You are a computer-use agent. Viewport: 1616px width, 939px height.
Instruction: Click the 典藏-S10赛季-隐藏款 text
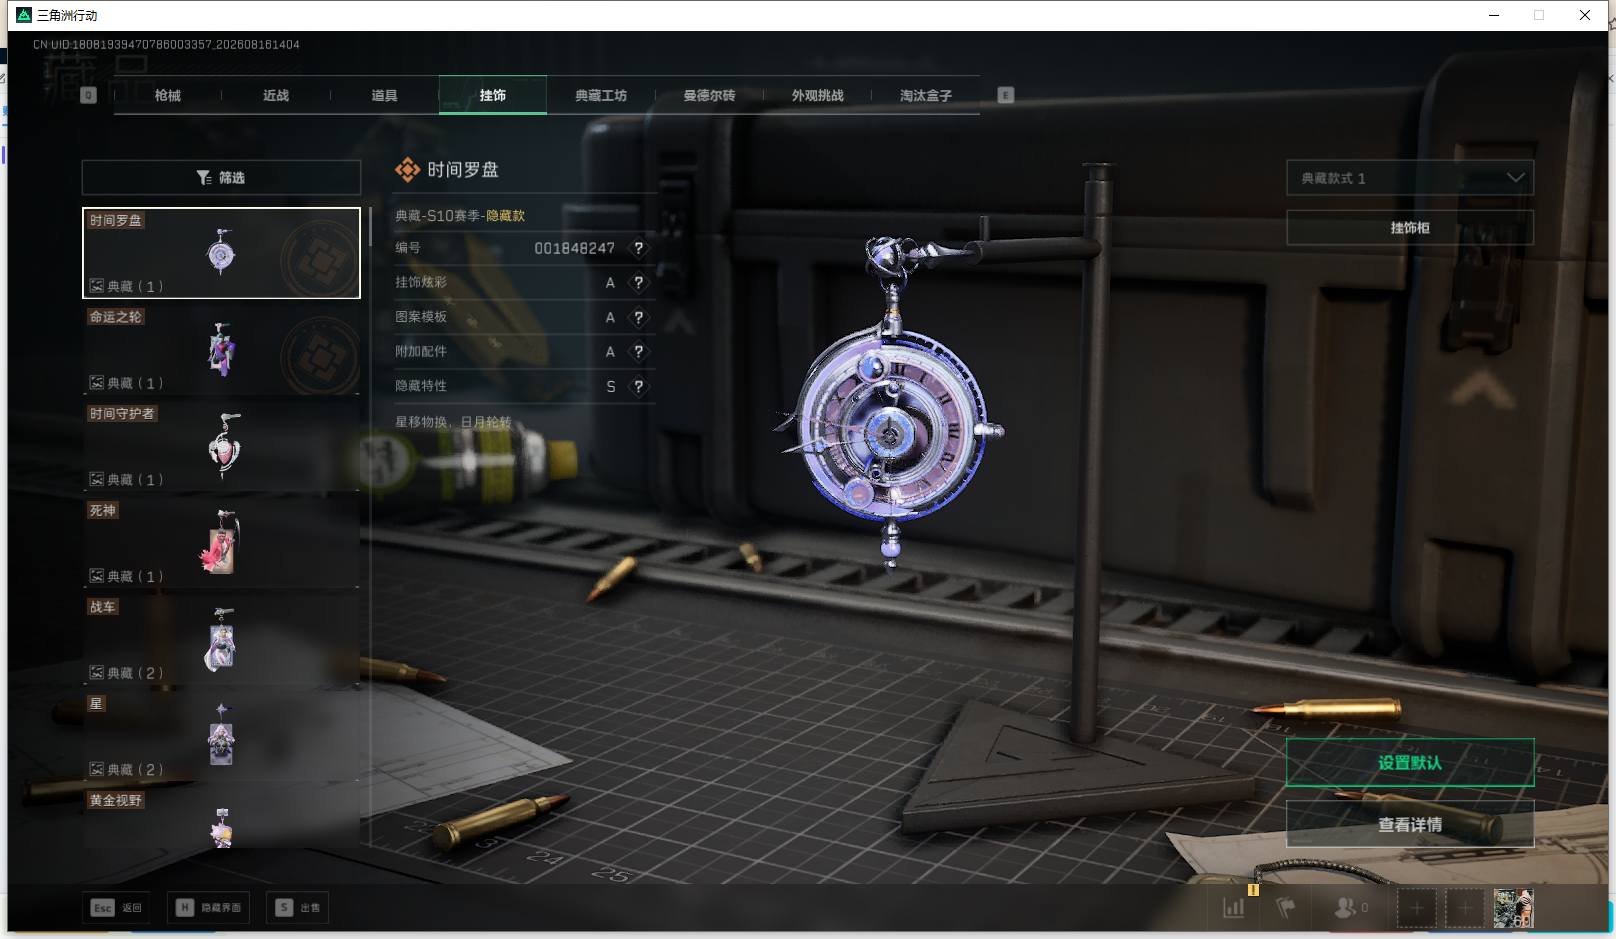[460, 215]
